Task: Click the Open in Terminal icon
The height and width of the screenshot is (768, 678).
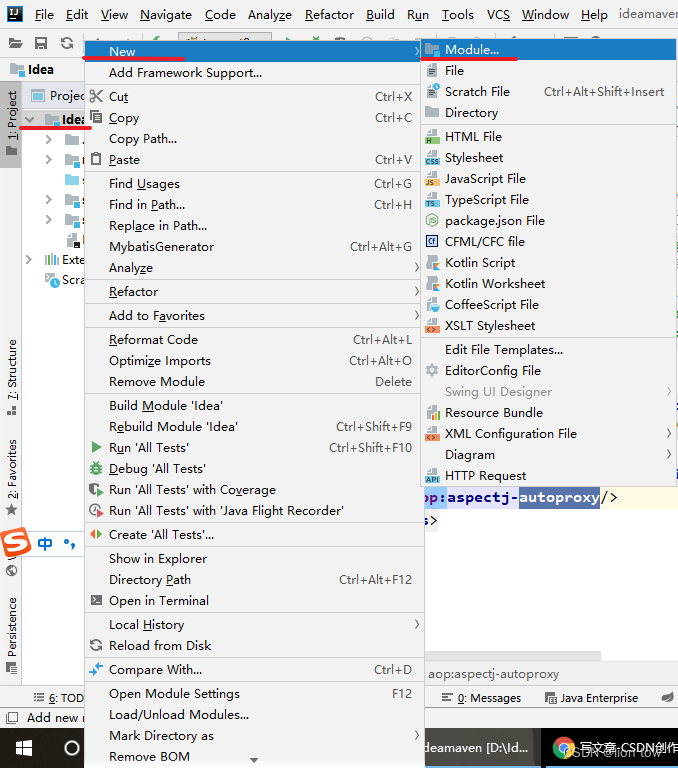Action: [x=96, y=600]
